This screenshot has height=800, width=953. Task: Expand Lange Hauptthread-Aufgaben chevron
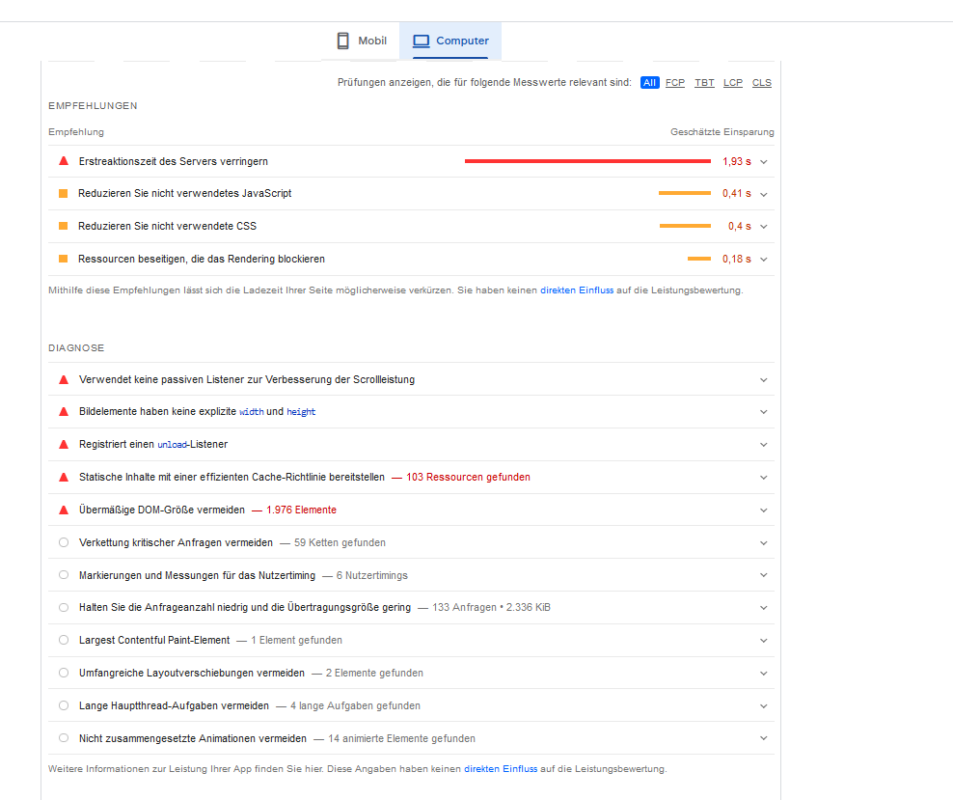point(764,706)
